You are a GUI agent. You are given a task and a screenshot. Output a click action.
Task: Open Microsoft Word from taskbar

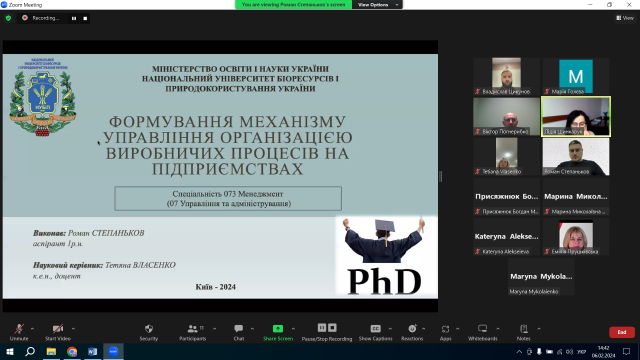point(92,351)
